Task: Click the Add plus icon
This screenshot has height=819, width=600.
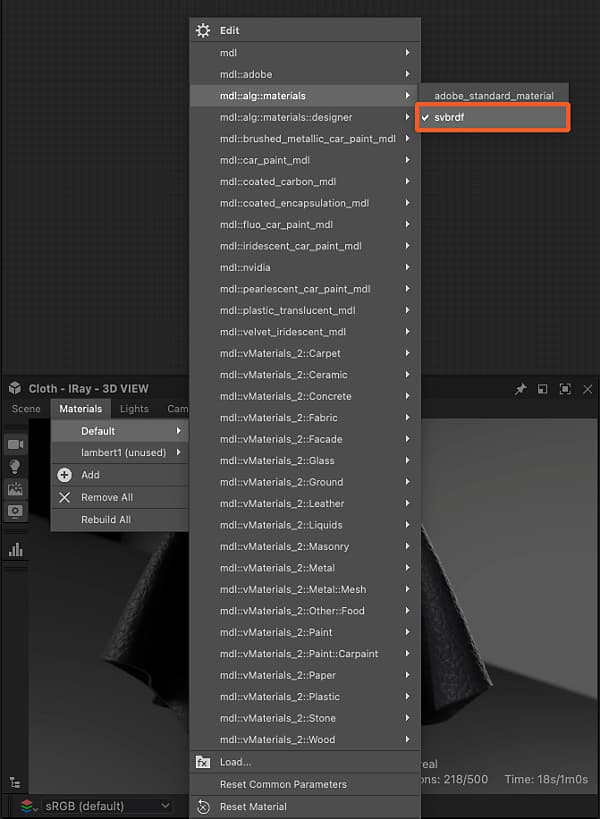Action: pos(64,475)
